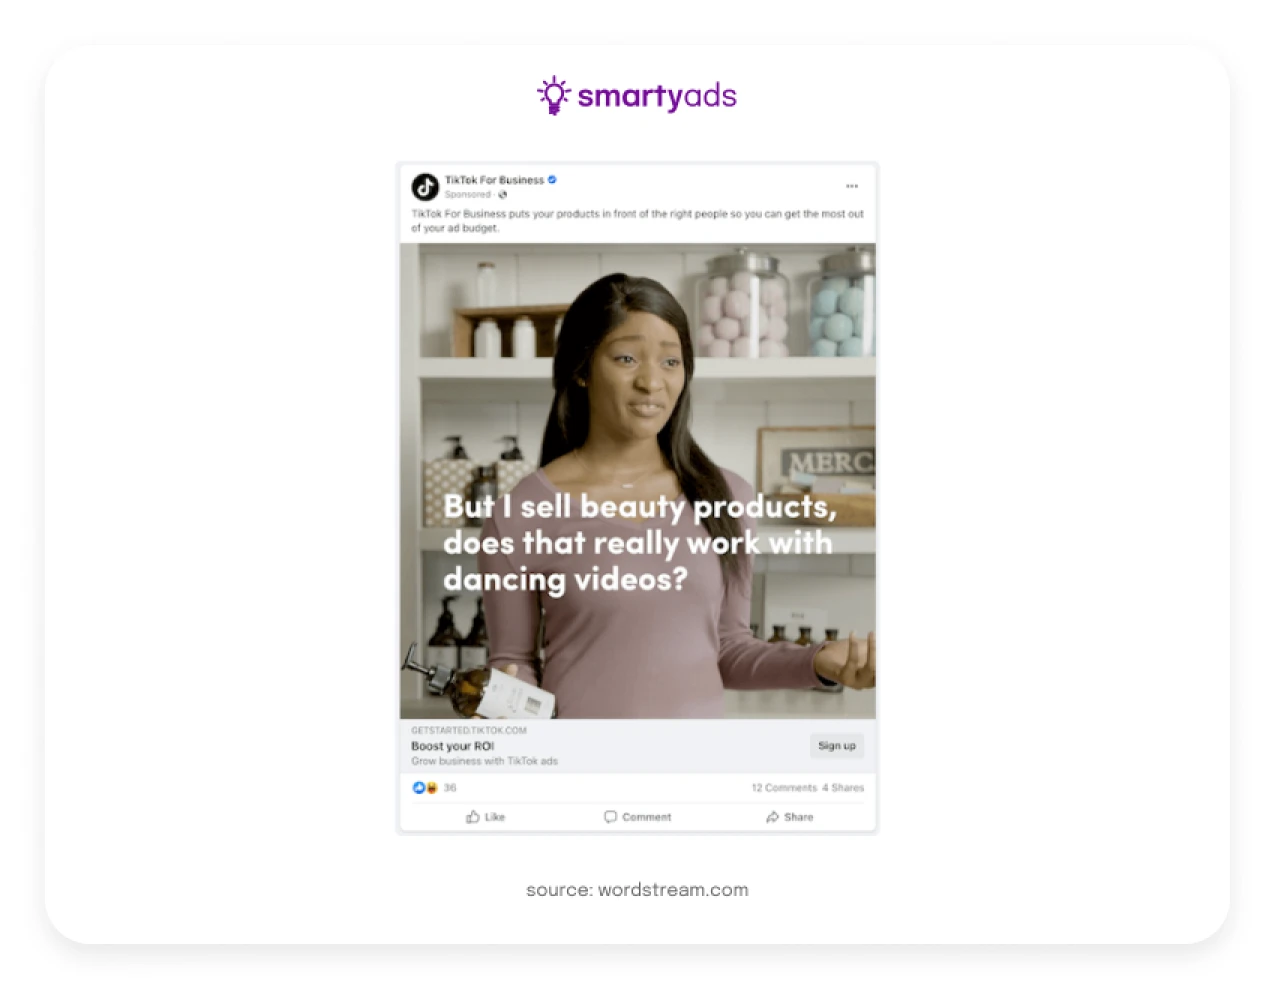This screenshot has height=989, width=1275.
Task: Click the Sponsored label
Action: 468,195
